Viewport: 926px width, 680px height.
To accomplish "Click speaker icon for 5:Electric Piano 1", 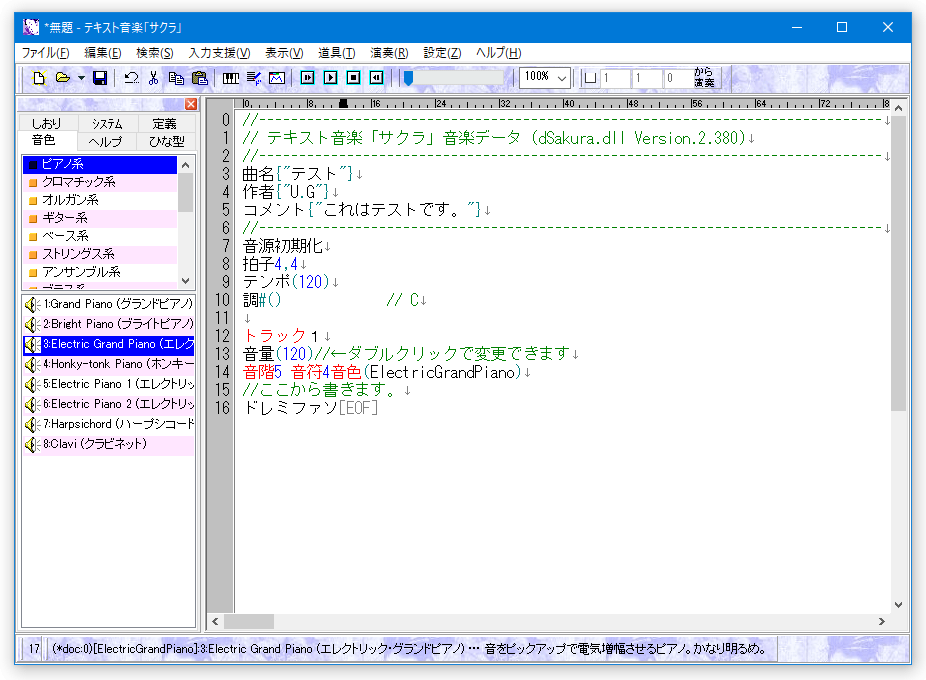I will (32, 385).
